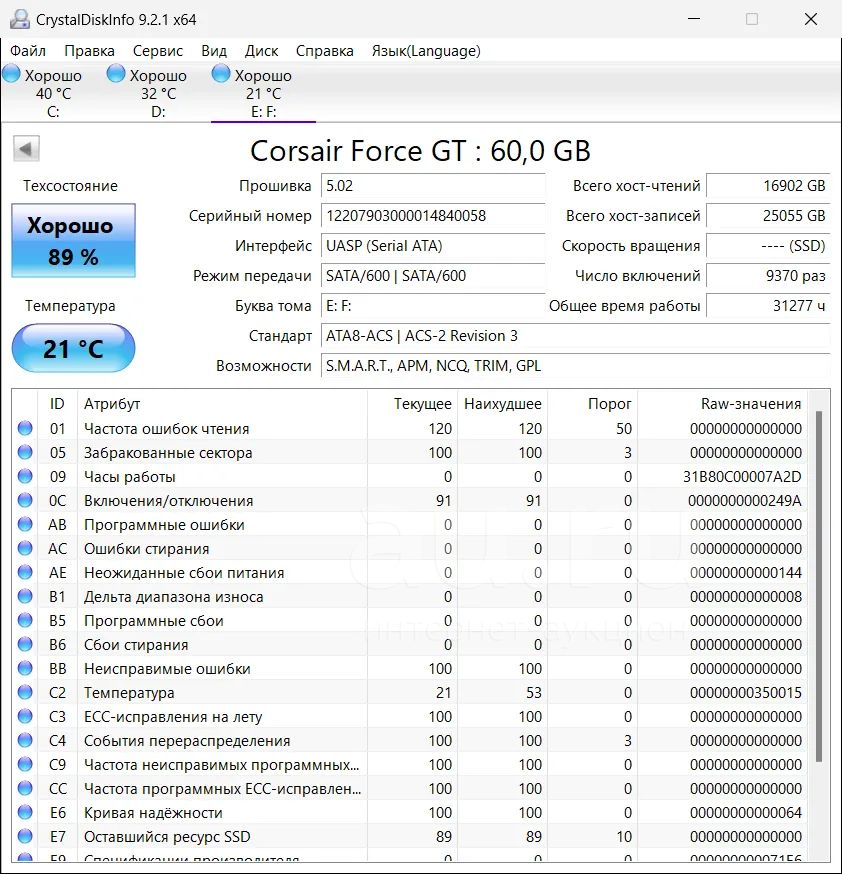Click the Атрибут column header
The width and height of the screenshot is (842, 874).
point(223,404)
